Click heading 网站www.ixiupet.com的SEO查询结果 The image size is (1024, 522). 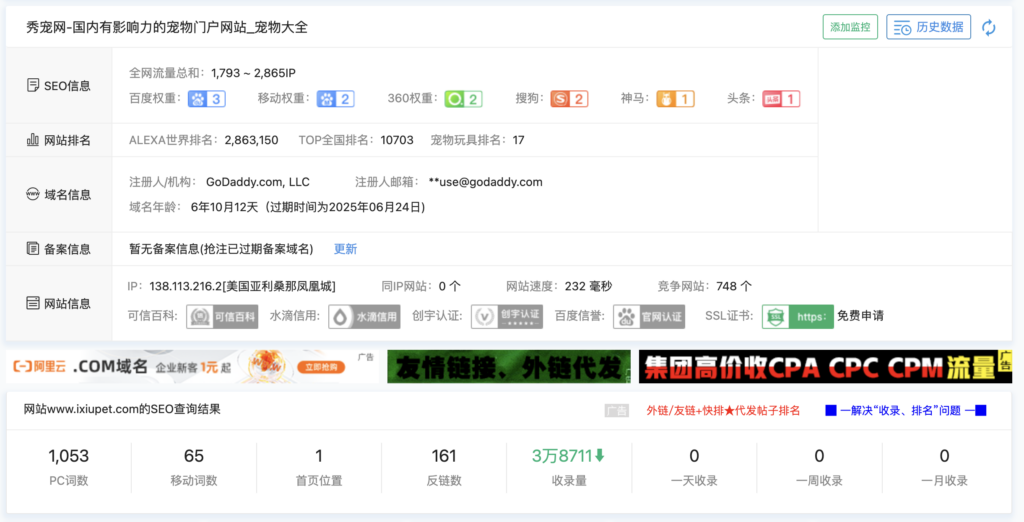[122, 410]
